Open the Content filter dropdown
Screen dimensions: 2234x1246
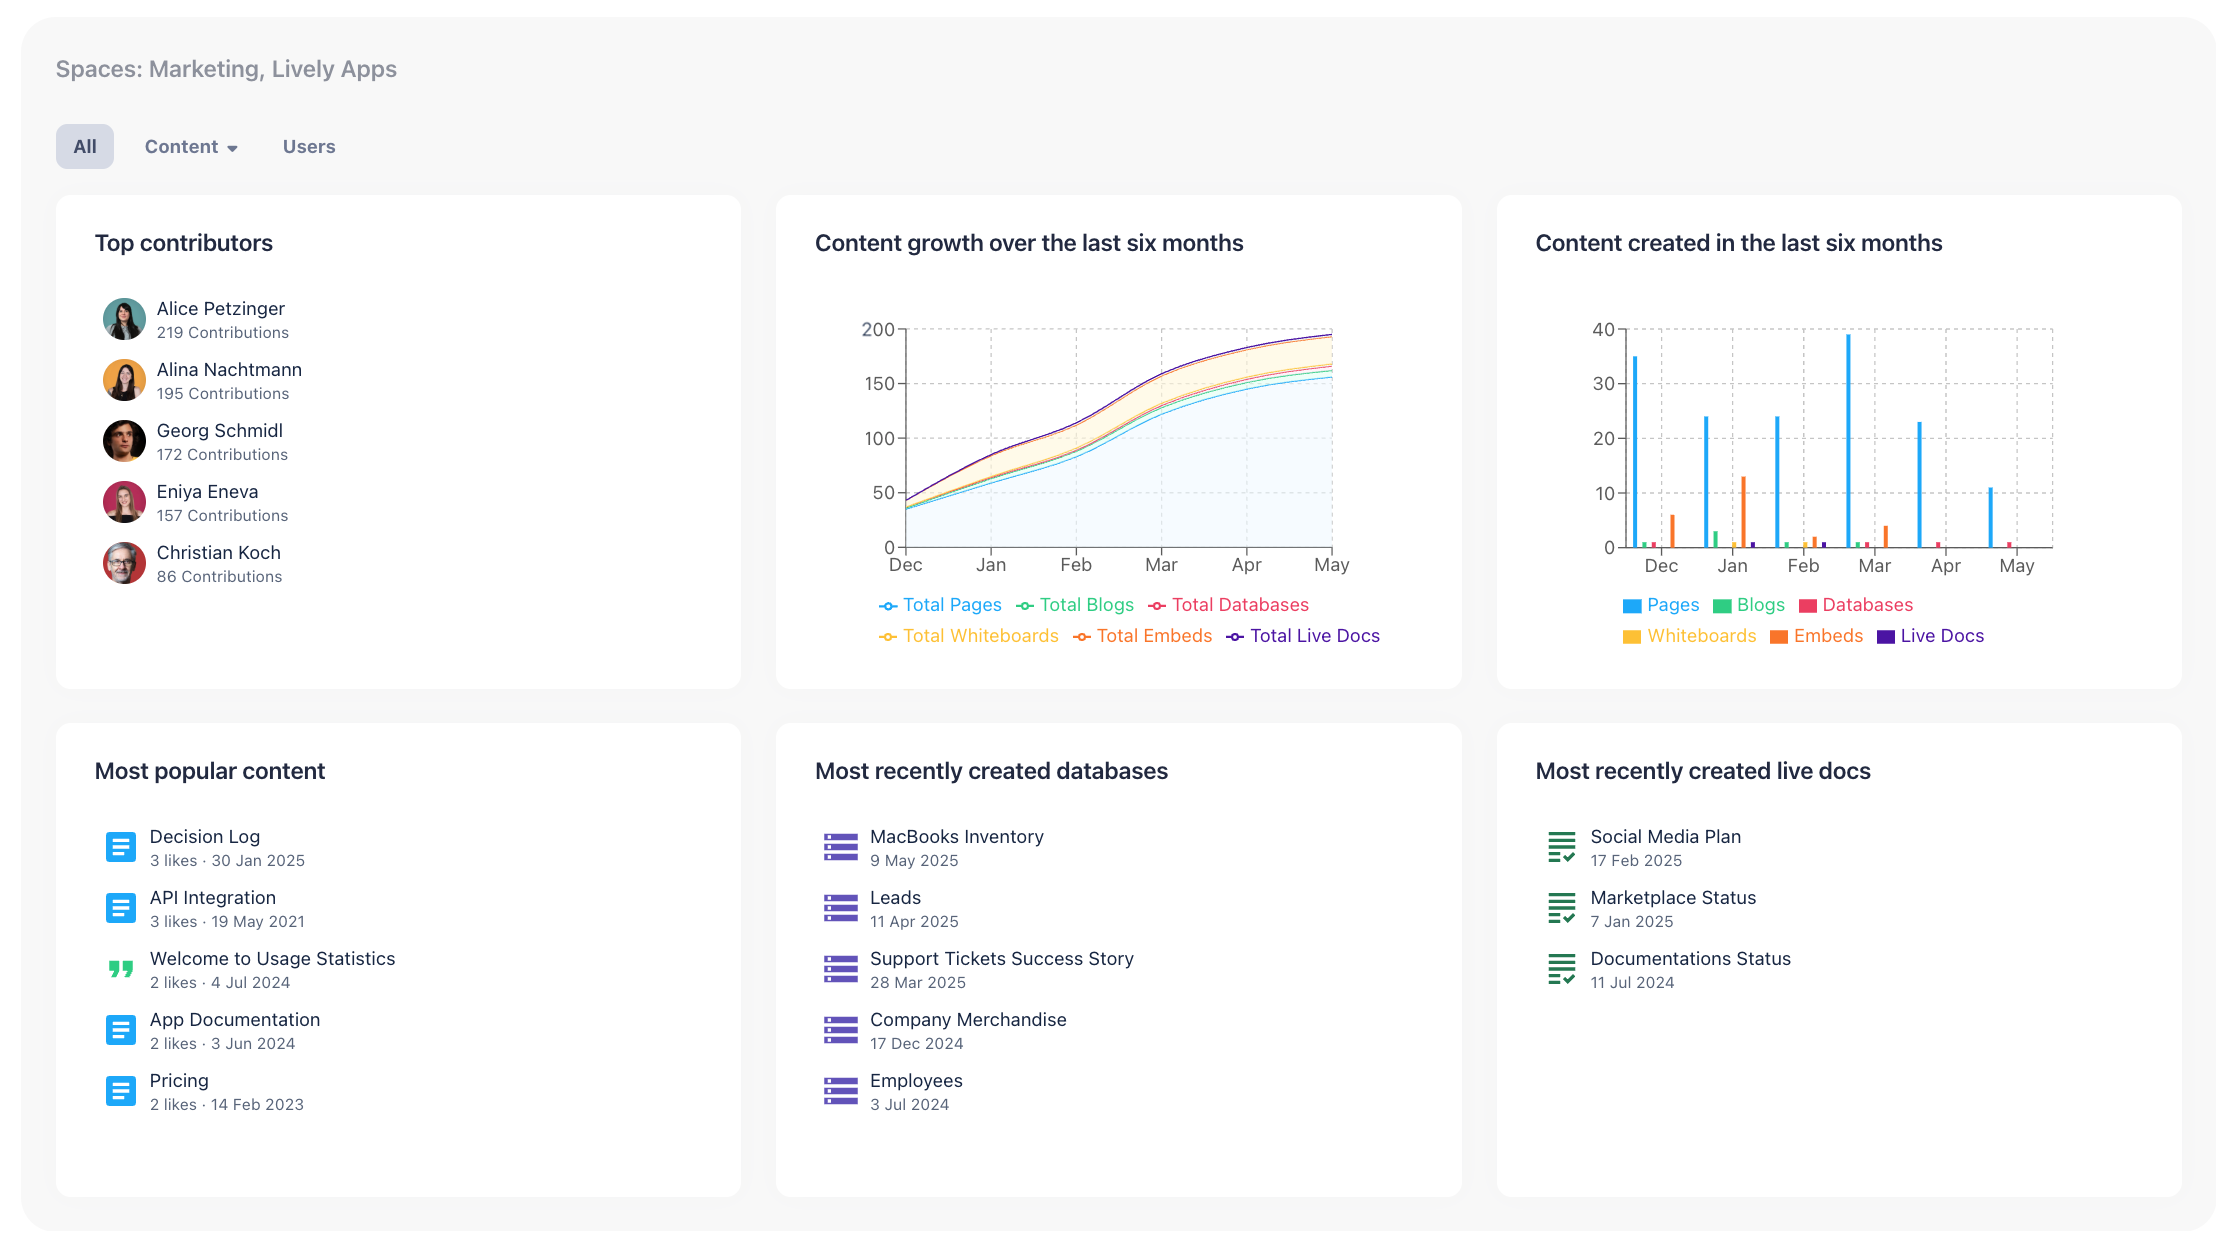[190, 146]
